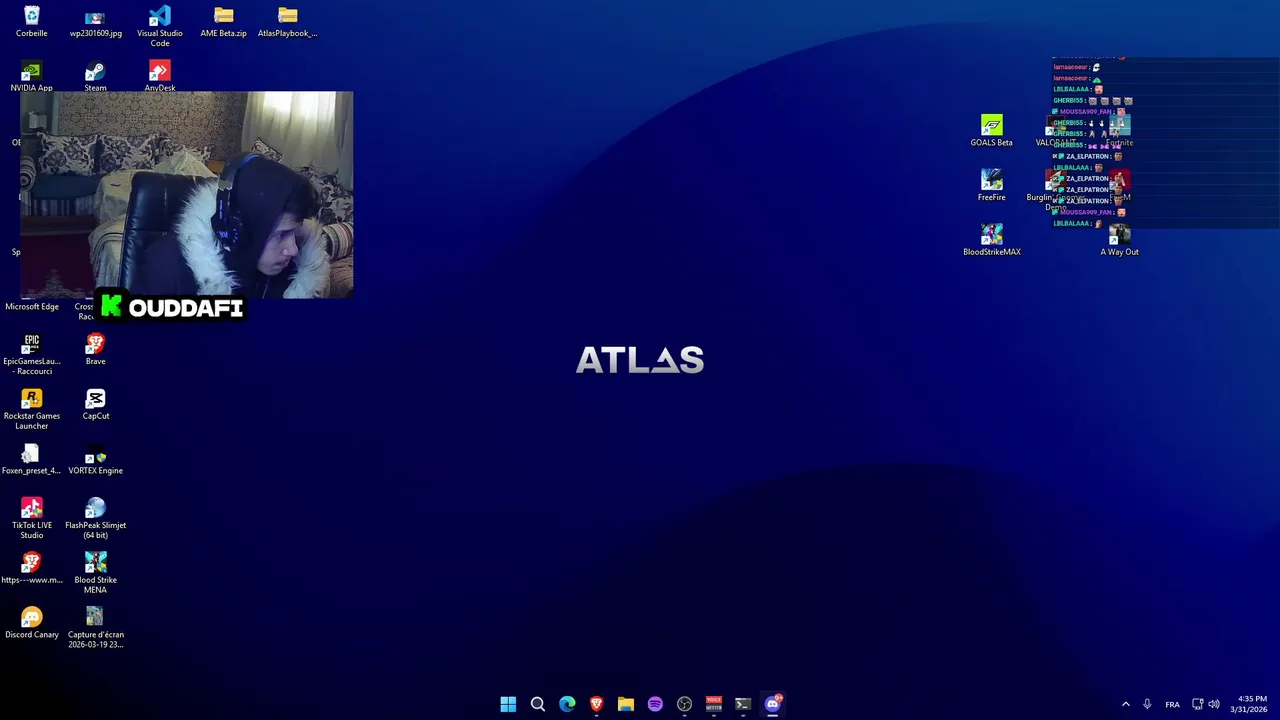Screen dimensions: 1280x720
Task: Open taskbar Search
Action: pyautogui.click(x=537, y=704)
